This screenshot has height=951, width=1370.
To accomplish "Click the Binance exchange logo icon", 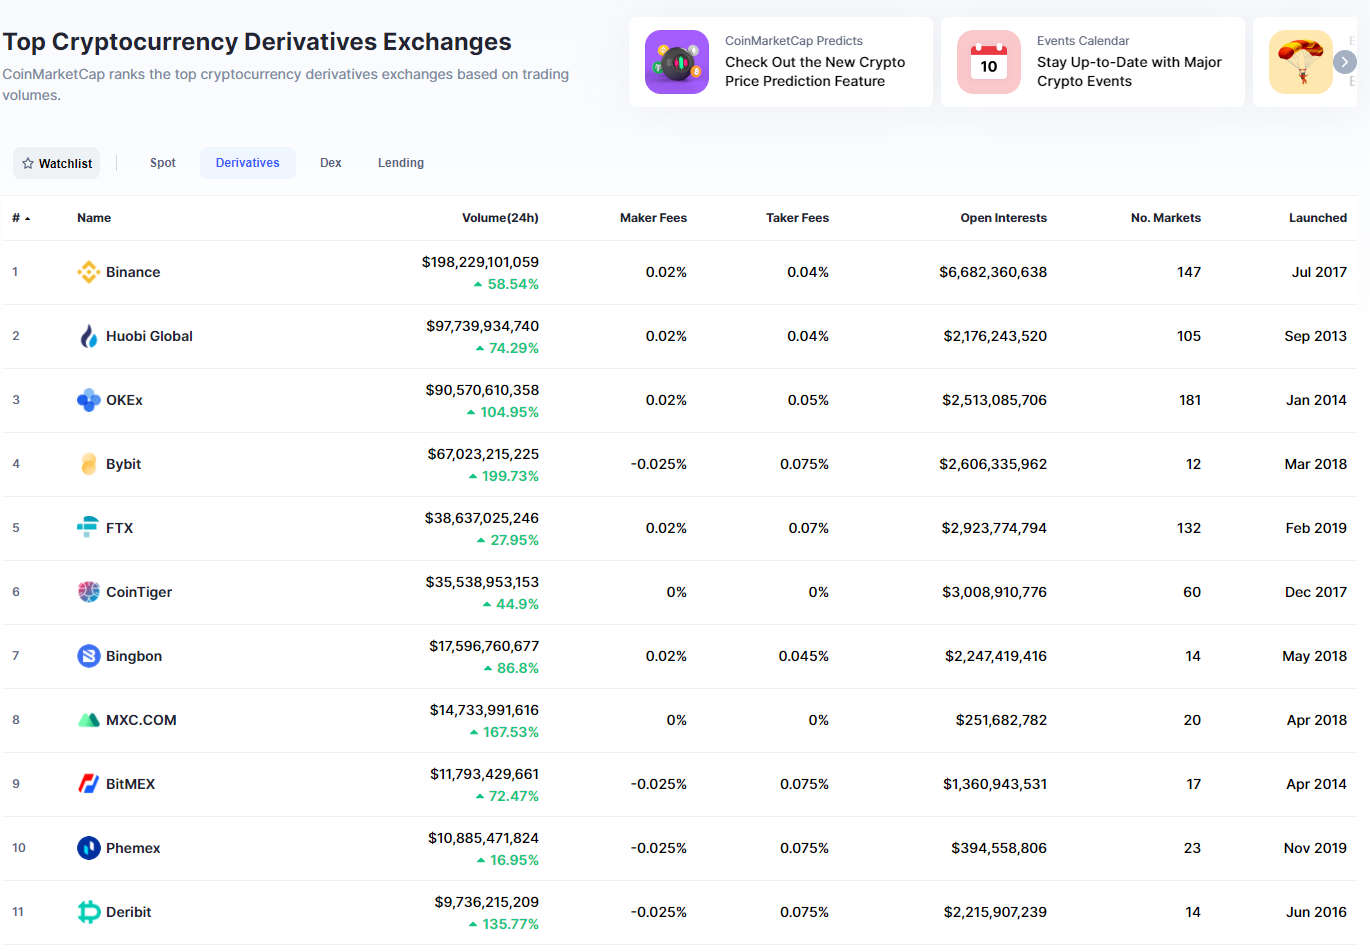I will tap(89, 272).
